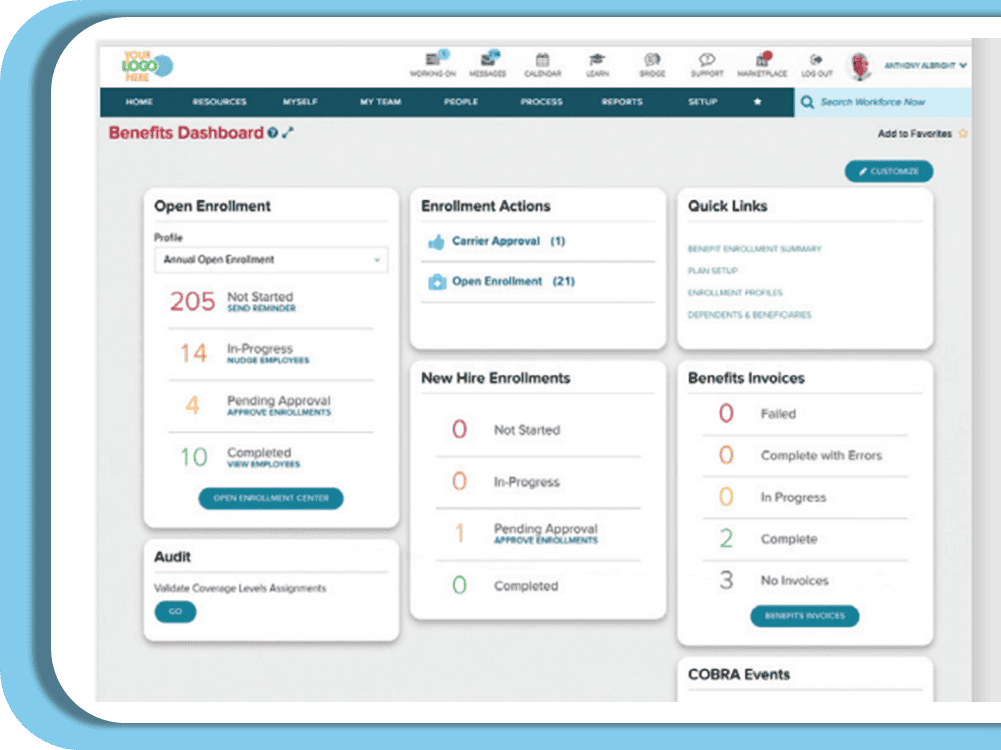The image size is (1001, 750).
Task: Click the Support chat icon
Action: click(x=707, y=60)
